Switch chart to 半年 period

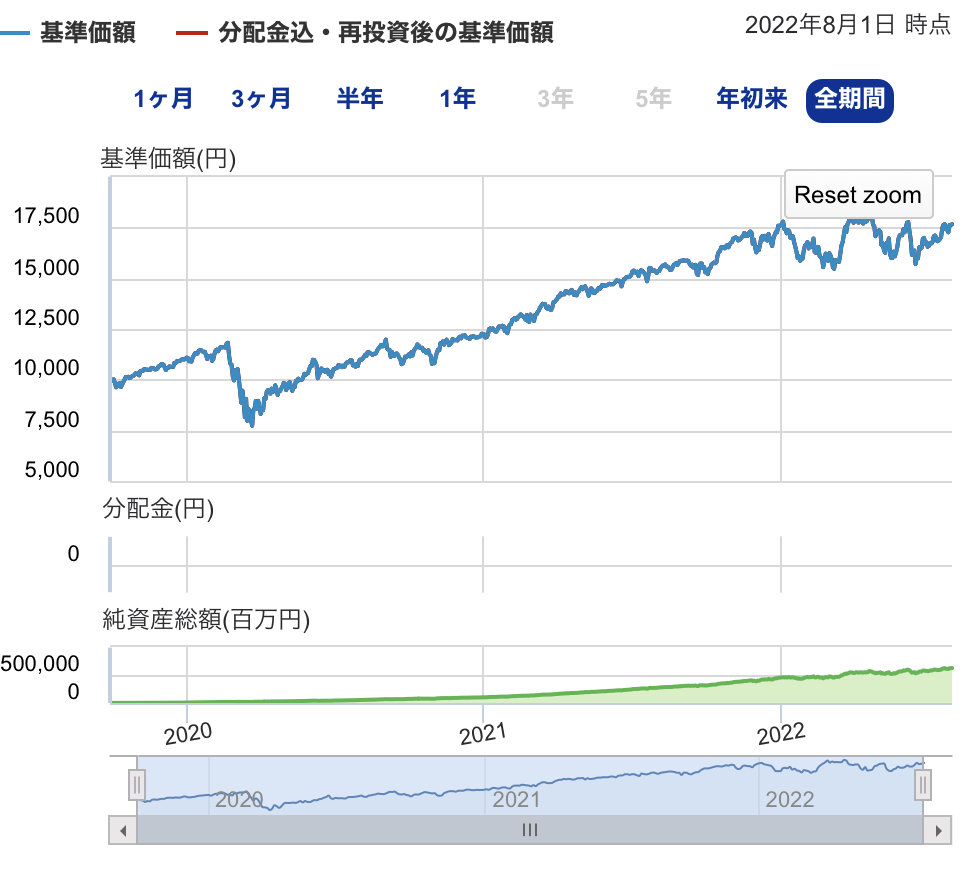tap(359, 99)
